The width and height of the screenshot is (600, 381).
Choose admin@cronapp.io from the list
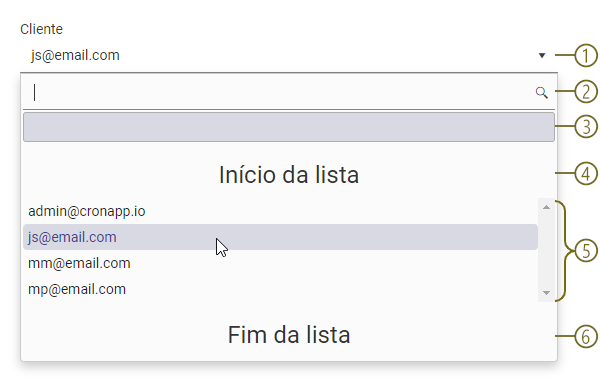(280, 211)
